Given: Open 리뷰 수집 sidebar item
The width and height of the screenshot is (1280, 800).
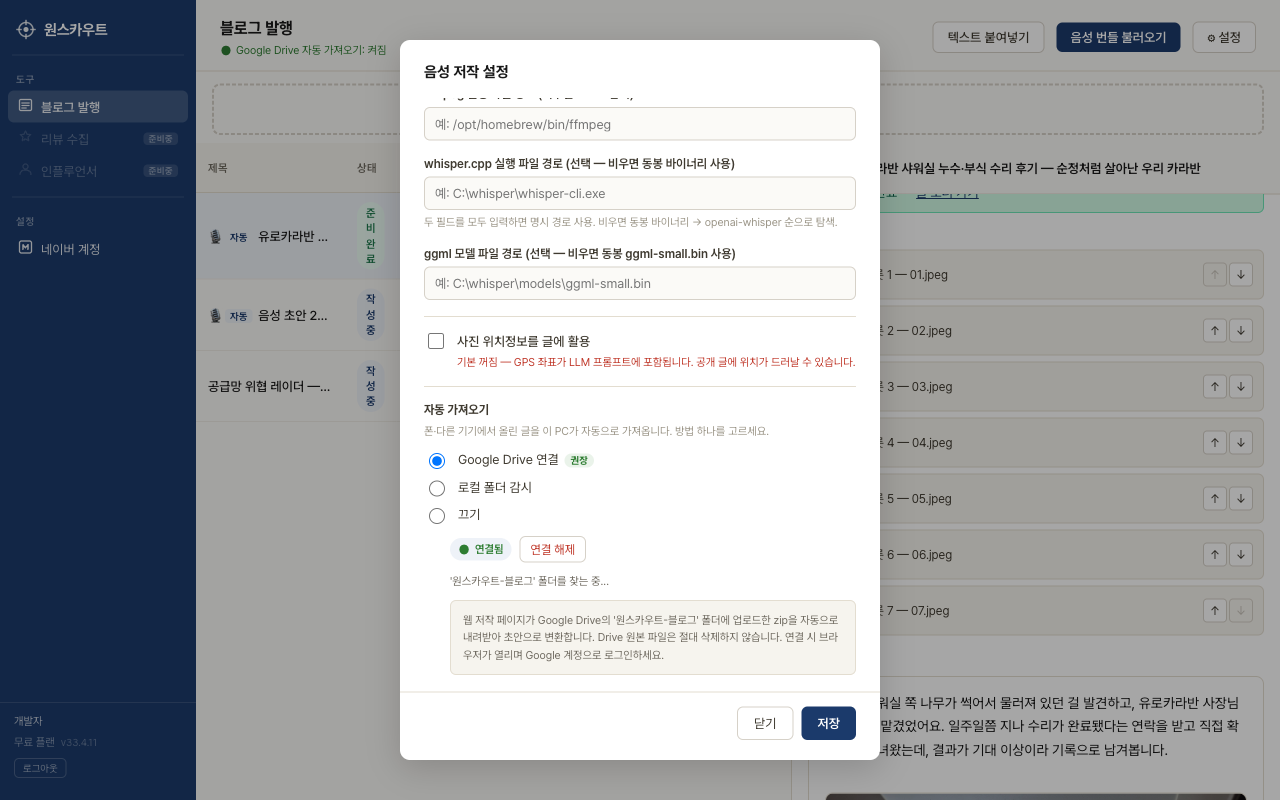Looking at the screenshot, I should tap(98, 139).
